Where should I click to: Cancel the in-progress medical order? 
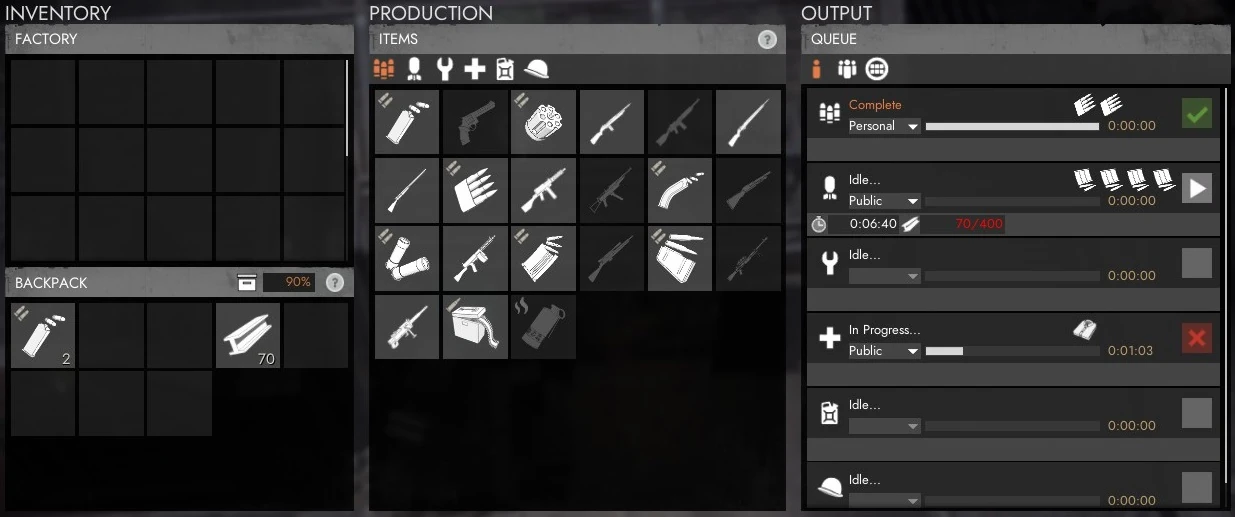(x=1197, y=338)
